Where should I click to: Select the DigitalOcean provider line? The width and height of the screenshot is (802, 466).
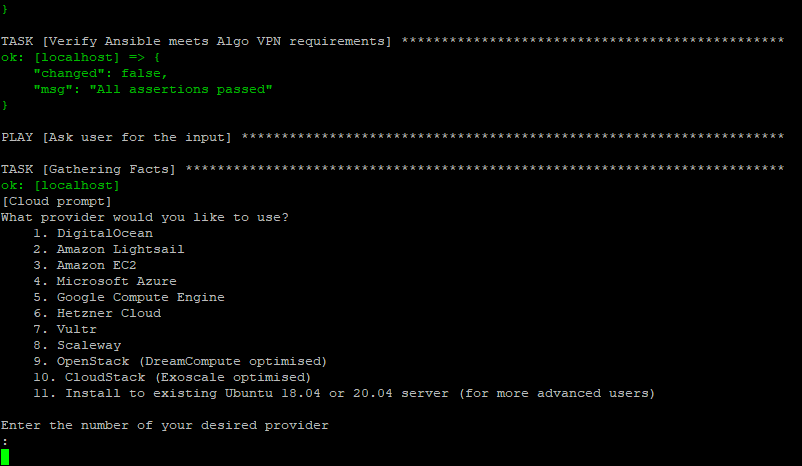(93, 233)
